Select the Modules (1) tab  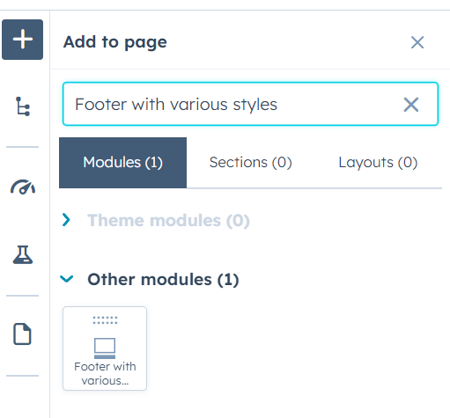pyautogui.click(x=123, y=162)
